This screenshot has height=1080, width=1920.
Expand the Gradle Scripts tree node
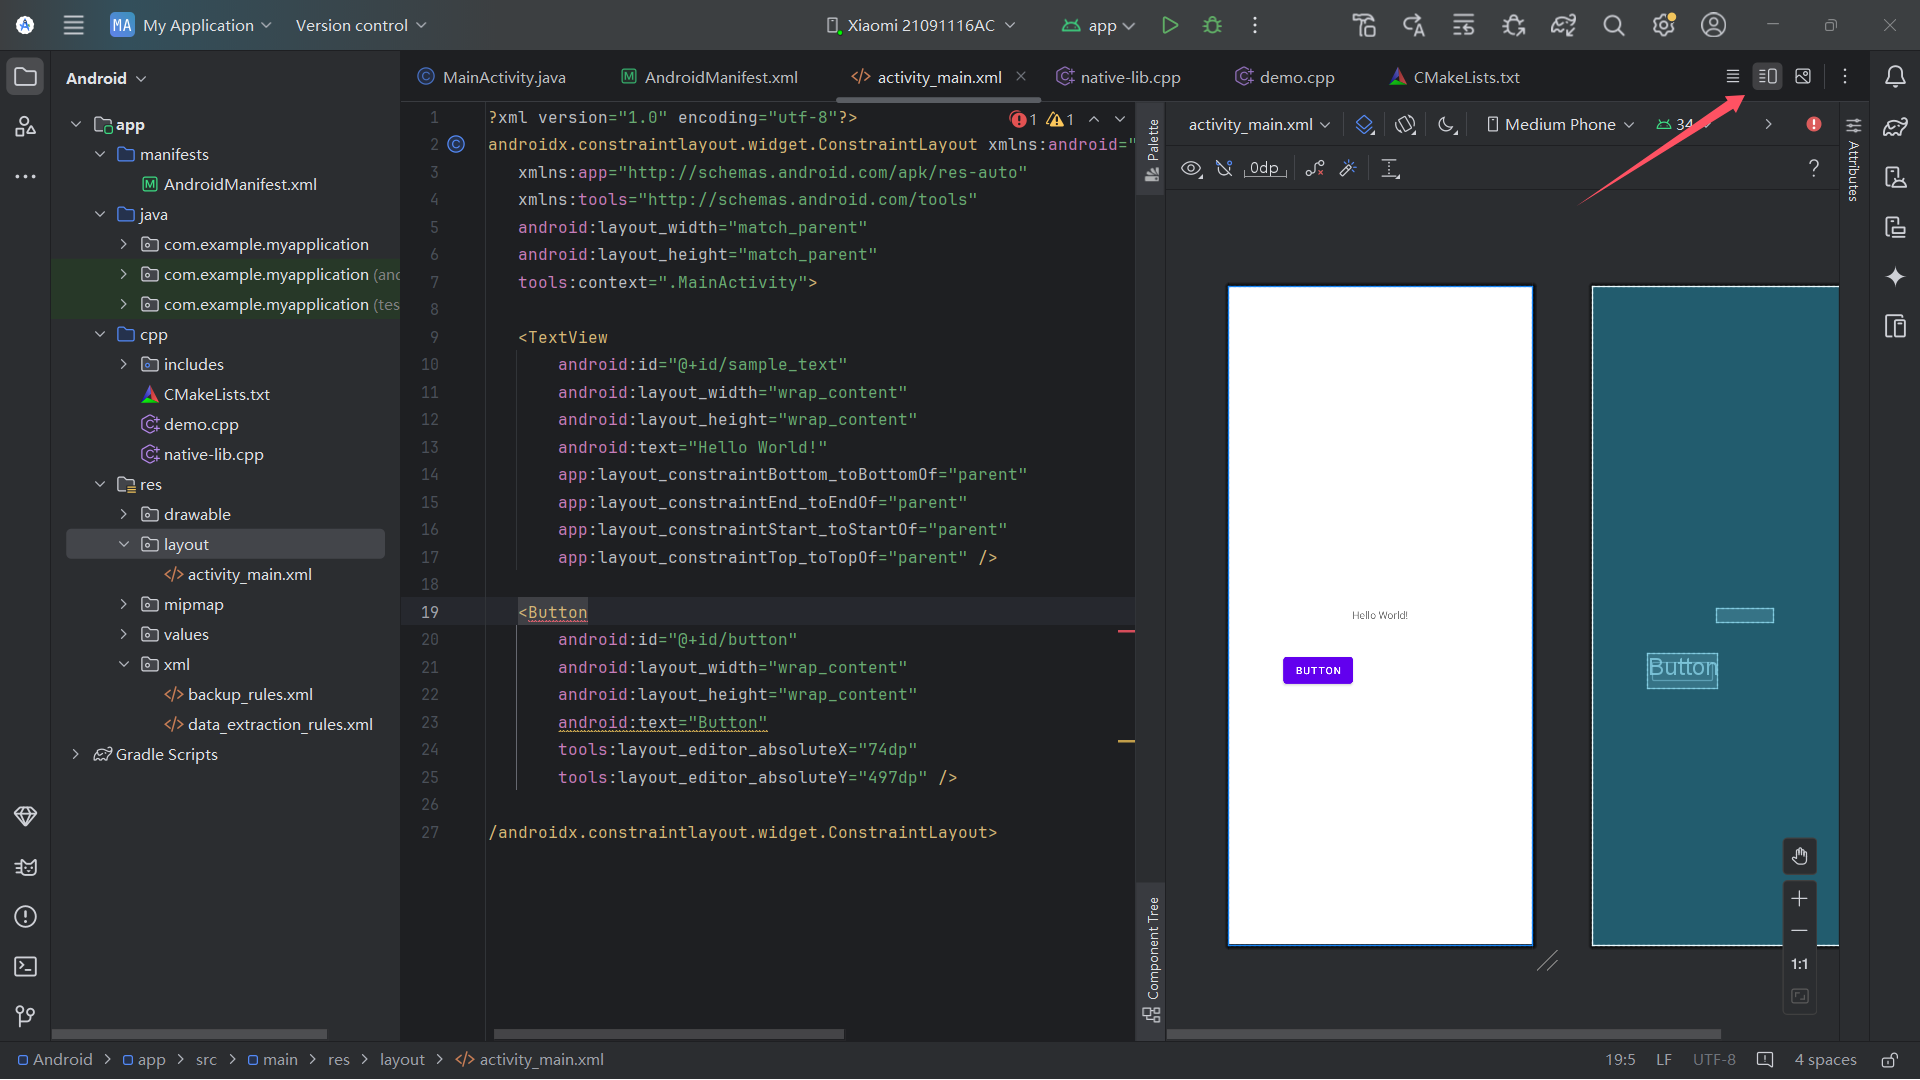click(76, 754)
